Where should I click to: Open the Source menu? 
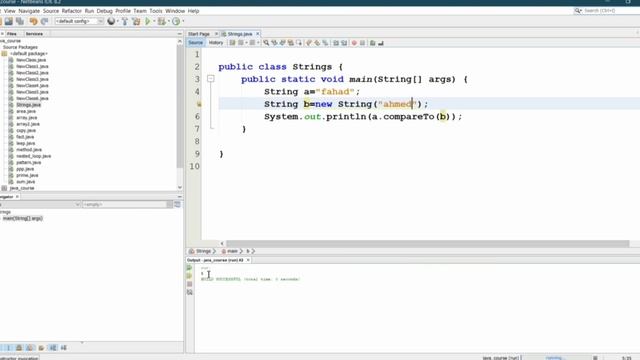(51, 11)
